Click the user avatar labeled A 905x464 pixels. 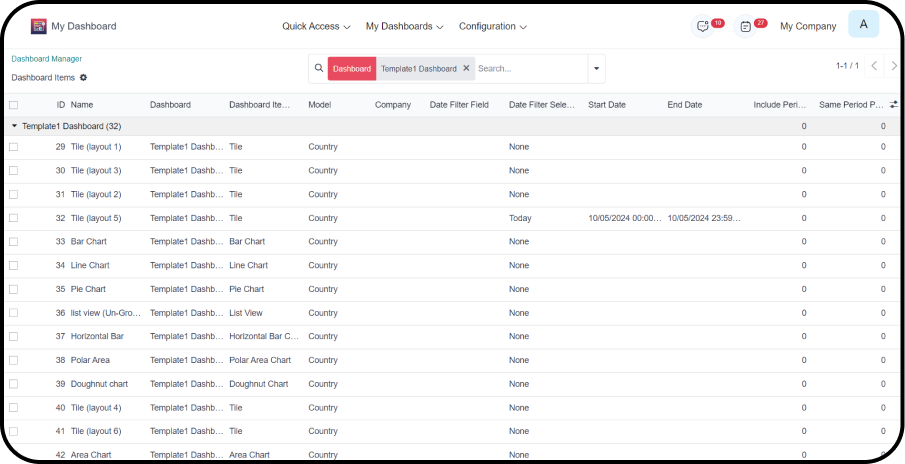(863, 25)
